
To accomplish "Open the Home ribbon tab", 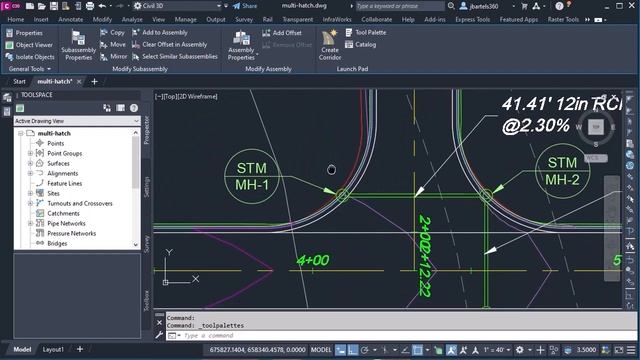I will (16, 19).
